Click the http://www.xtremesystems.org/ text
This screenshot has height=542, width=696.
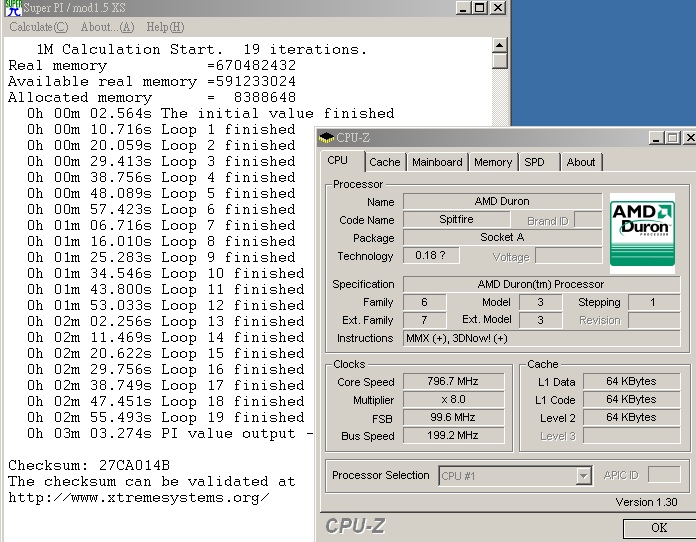pos(138,498)
